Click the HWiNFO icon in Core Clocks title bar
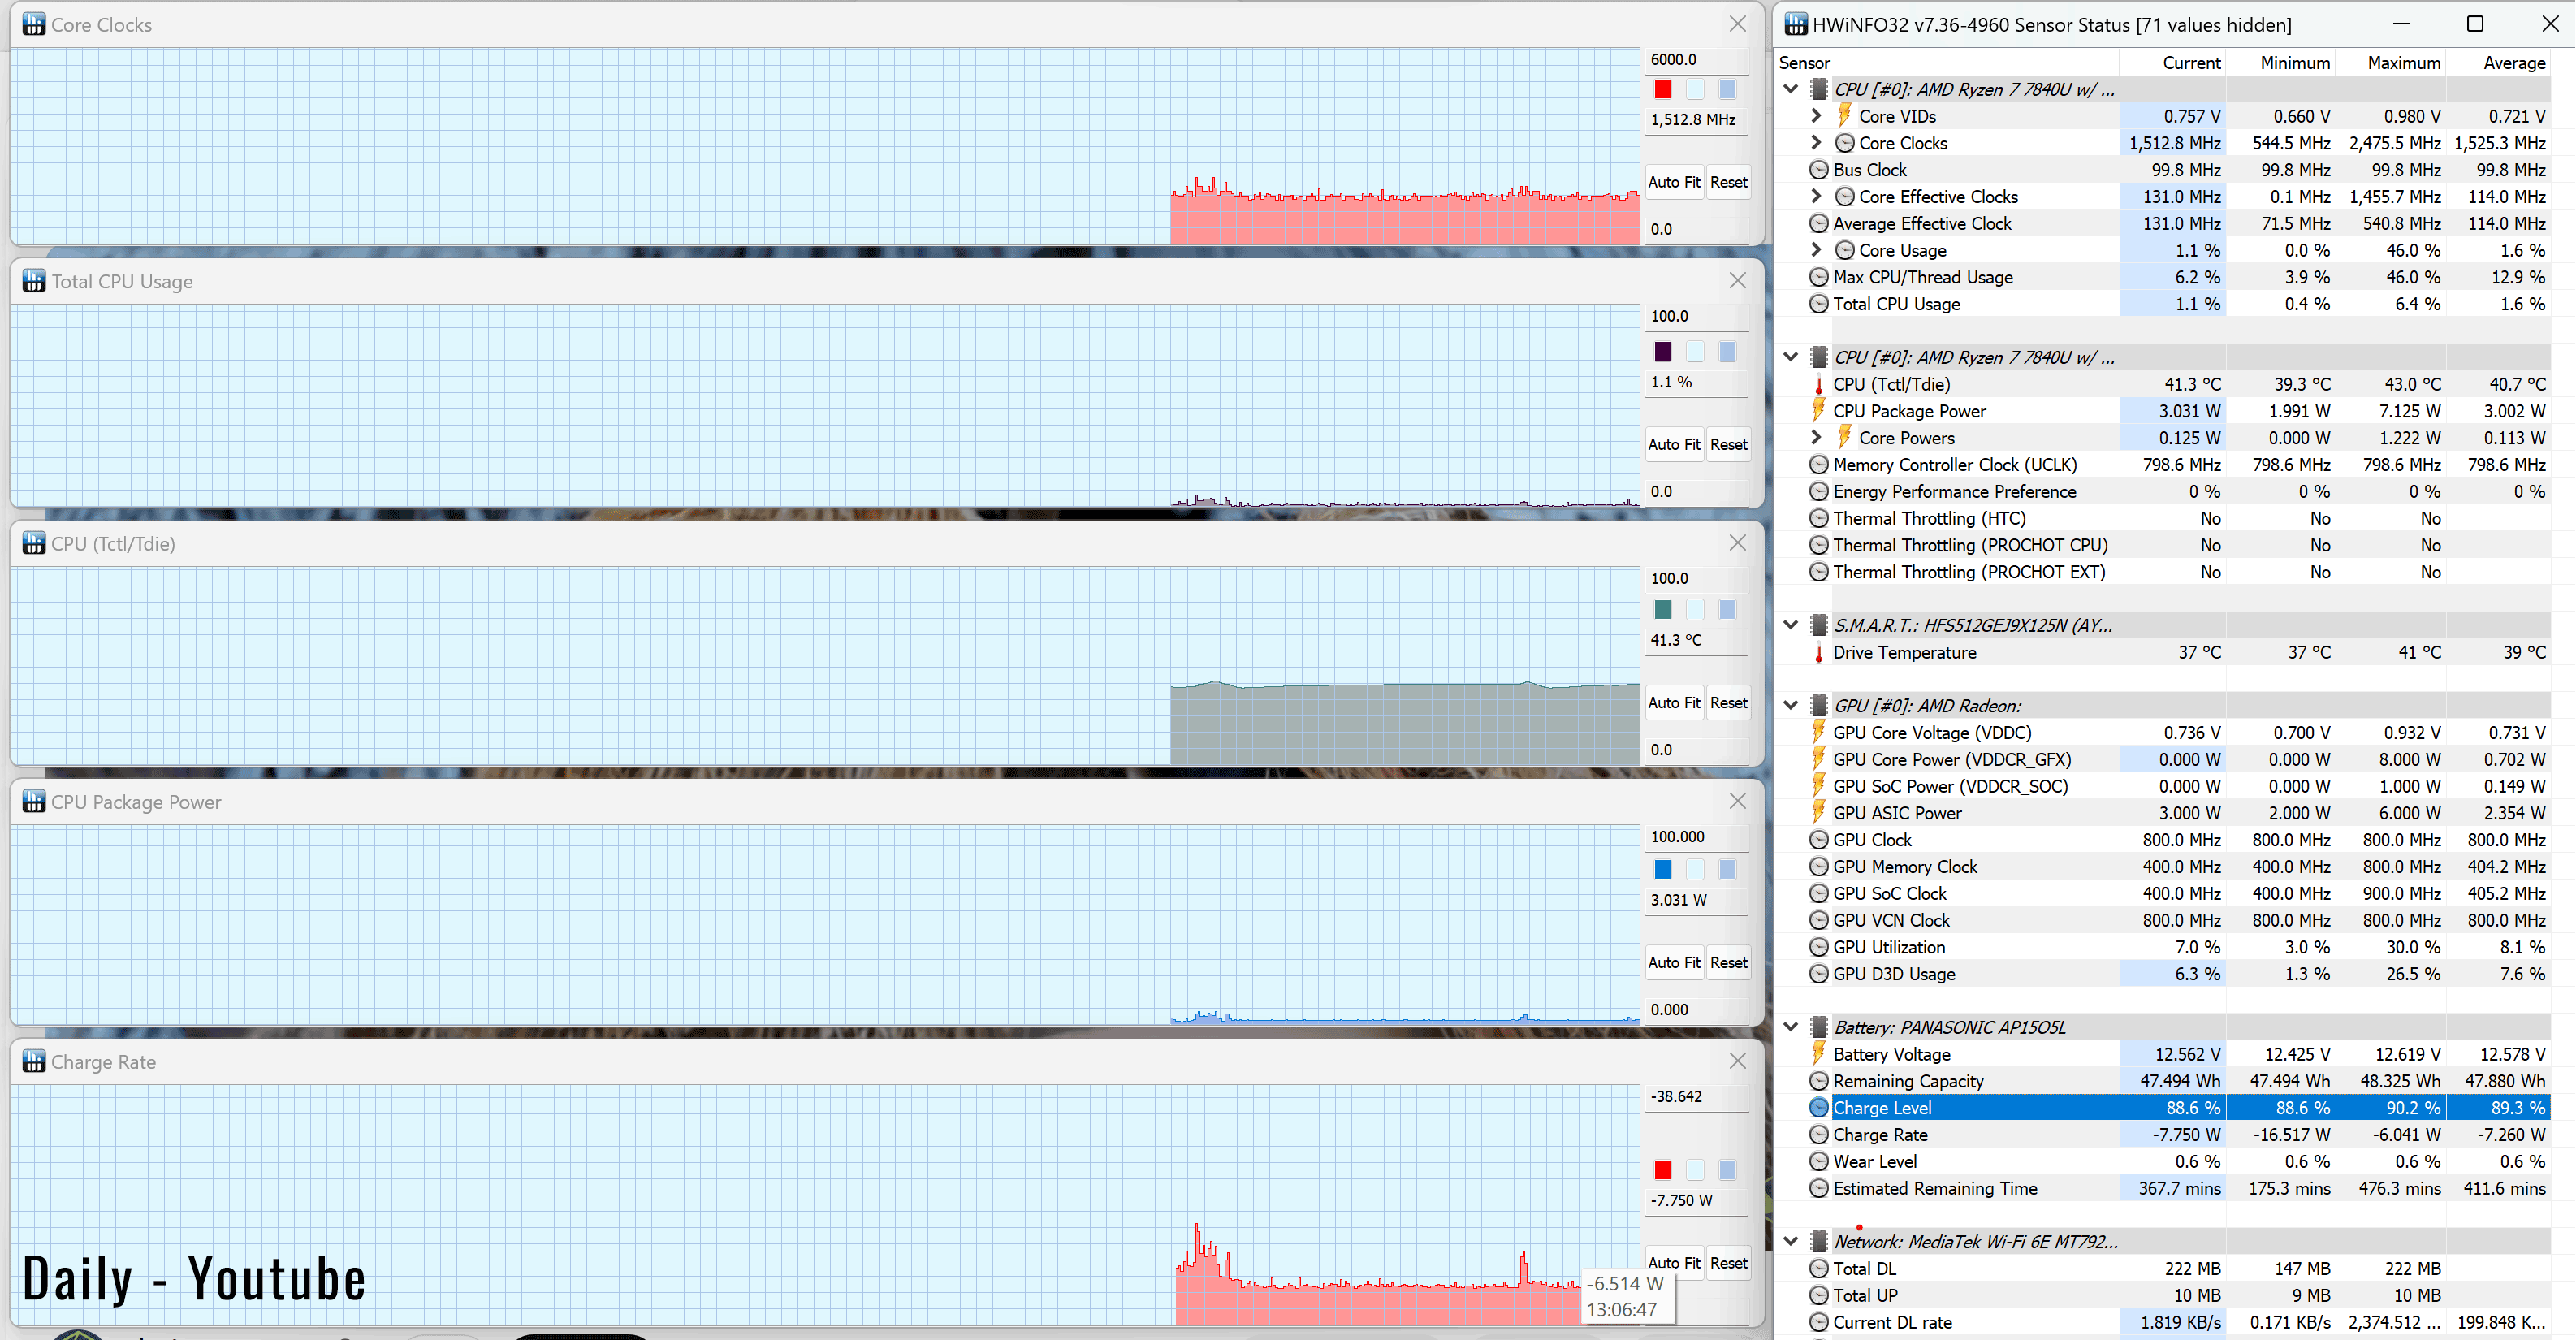Screen dimensions: 2576x1340 [34, 24]
